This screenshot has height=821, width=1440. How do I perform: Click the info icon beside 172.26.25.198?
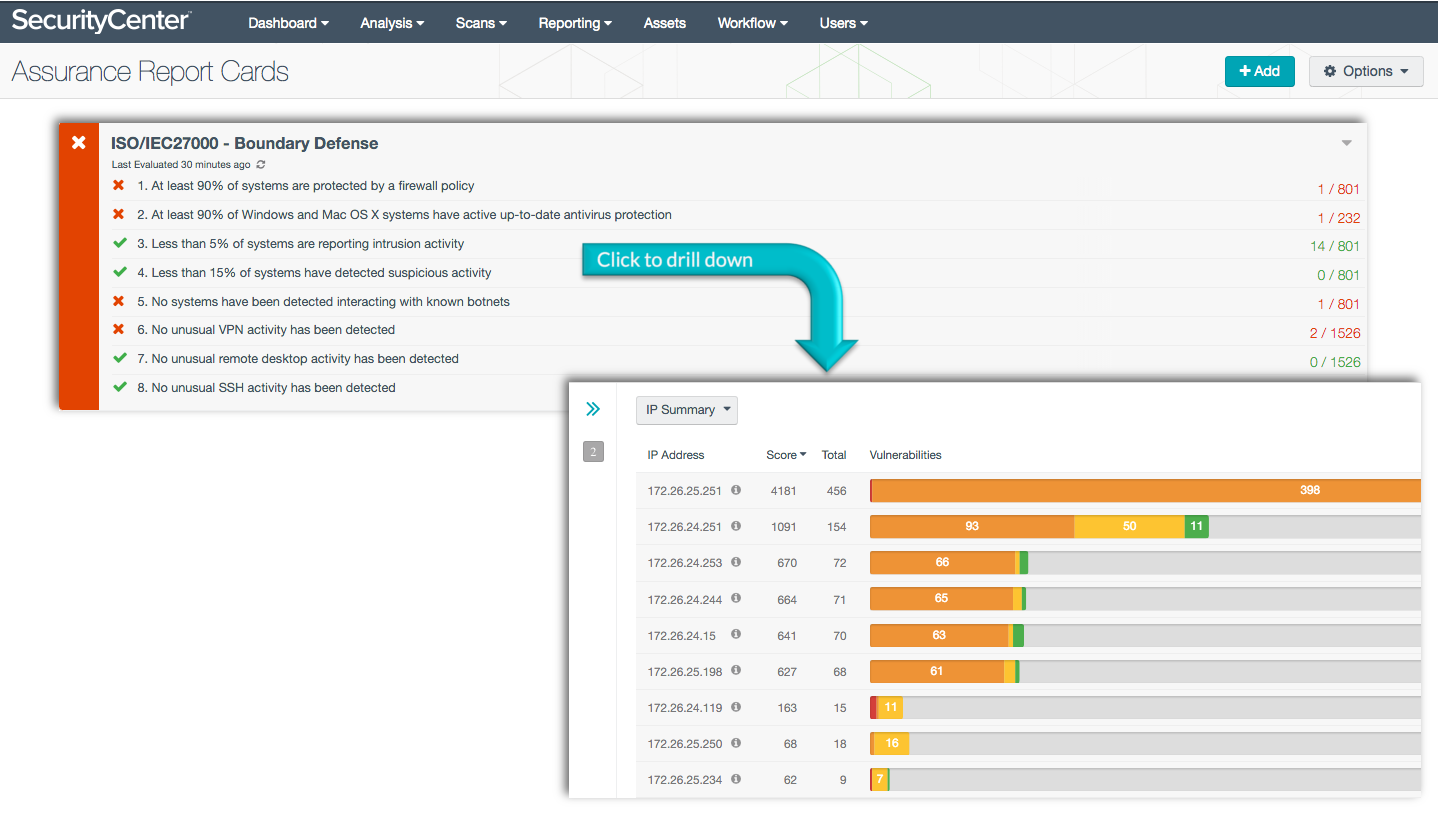point(736,670)
